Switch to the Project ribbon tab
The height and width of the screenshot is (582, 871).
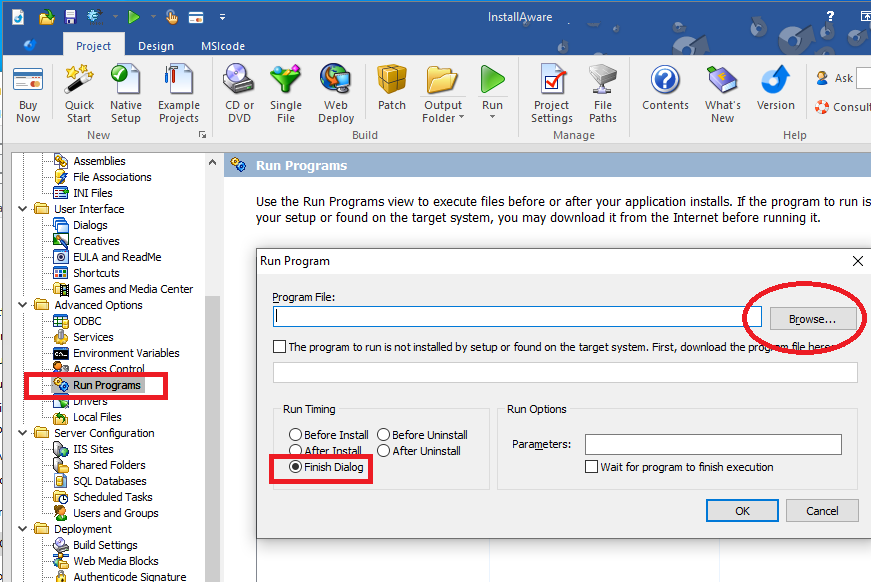click(93, 46)
